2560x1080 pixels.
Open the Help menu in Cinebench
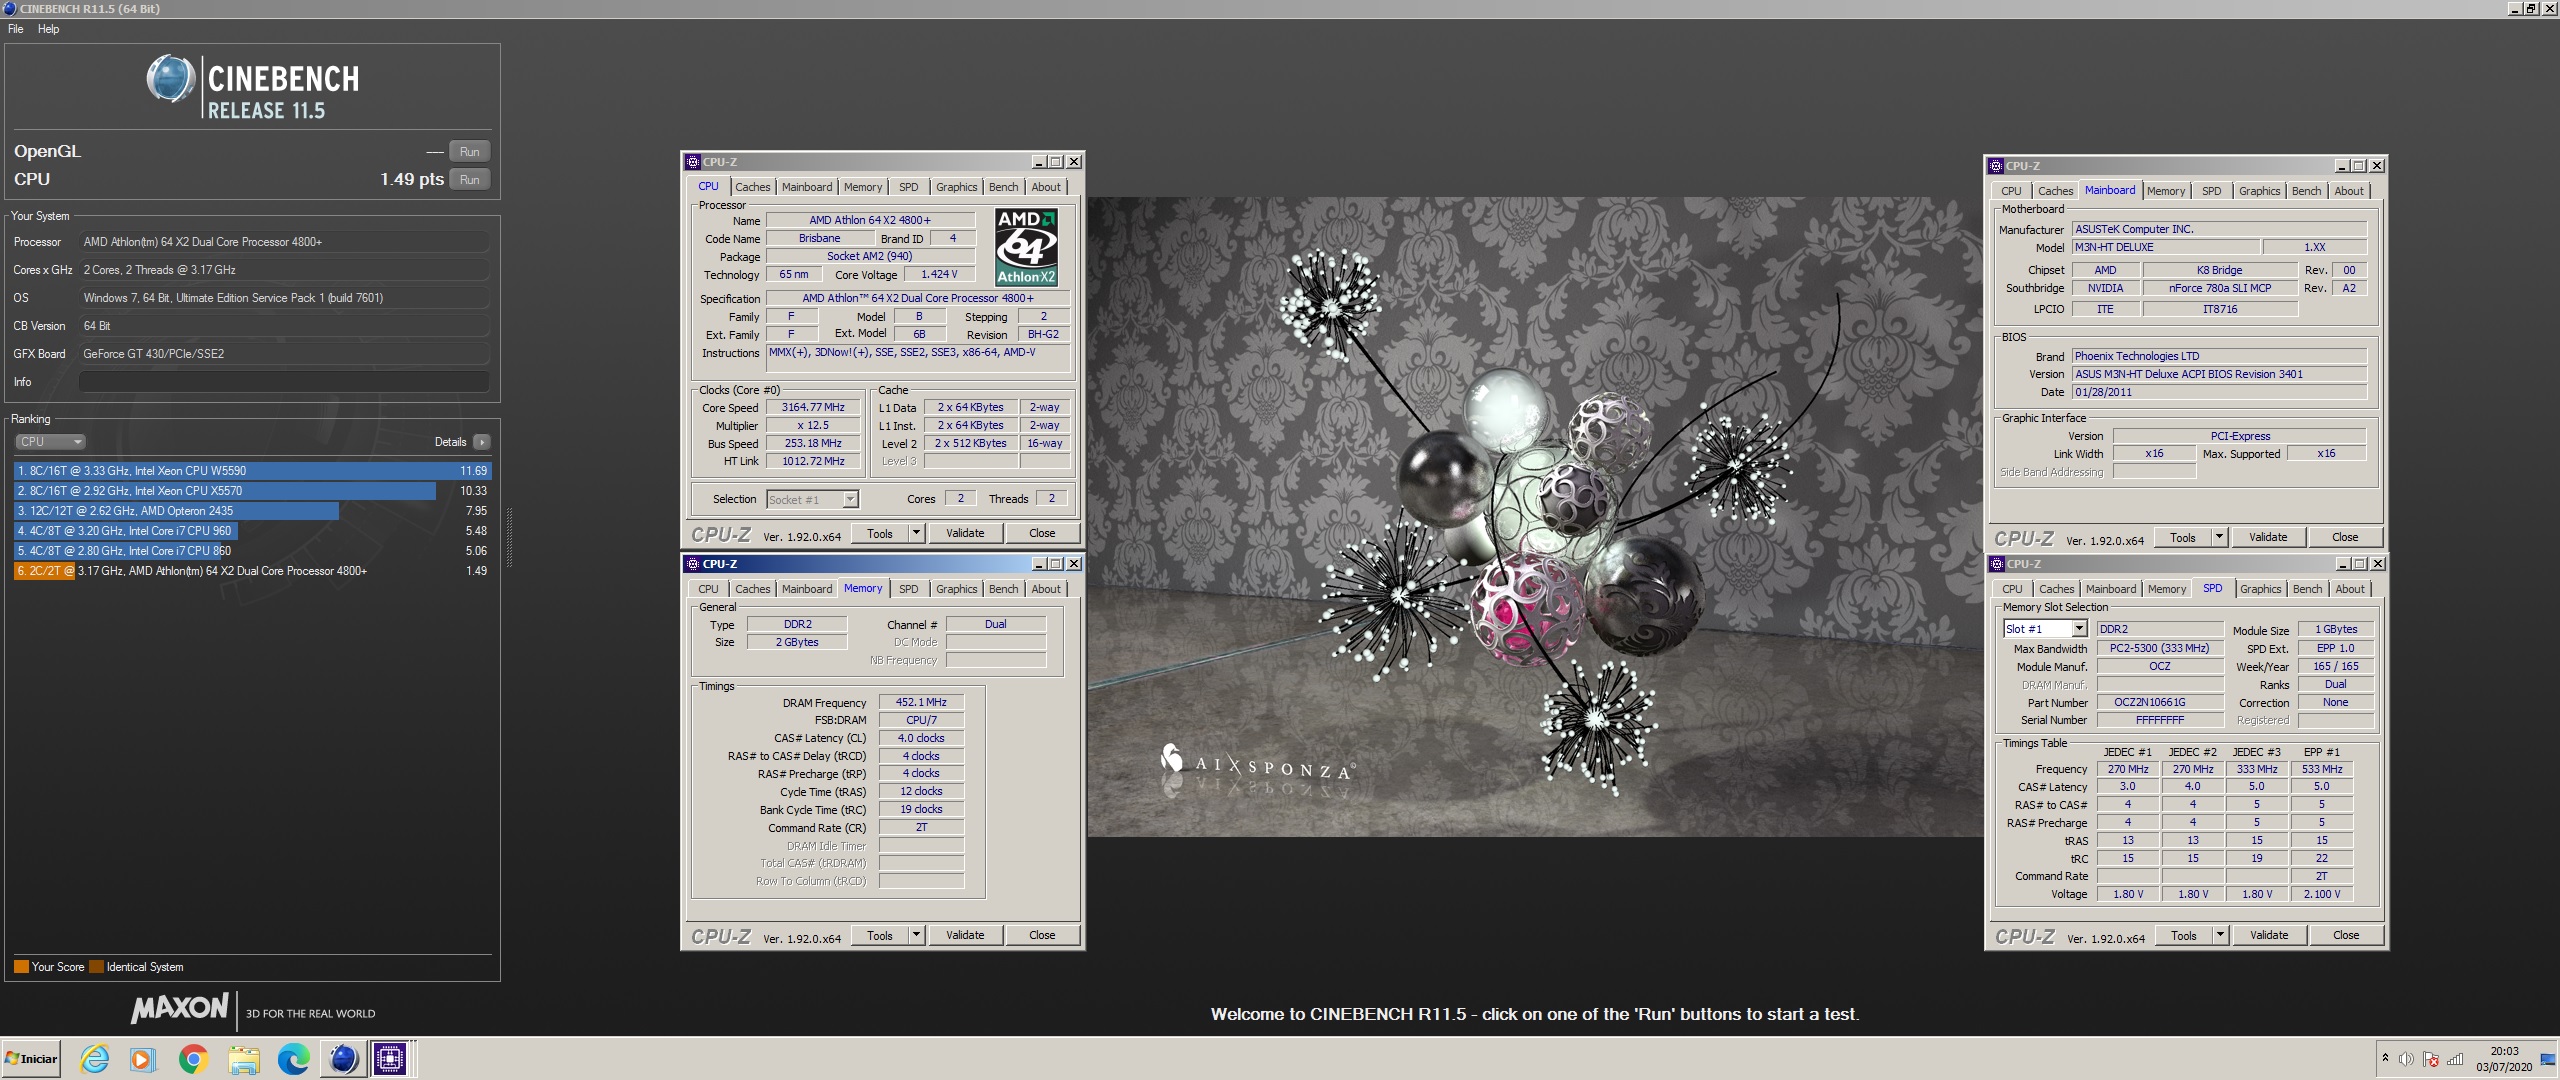tap(48, 29)
